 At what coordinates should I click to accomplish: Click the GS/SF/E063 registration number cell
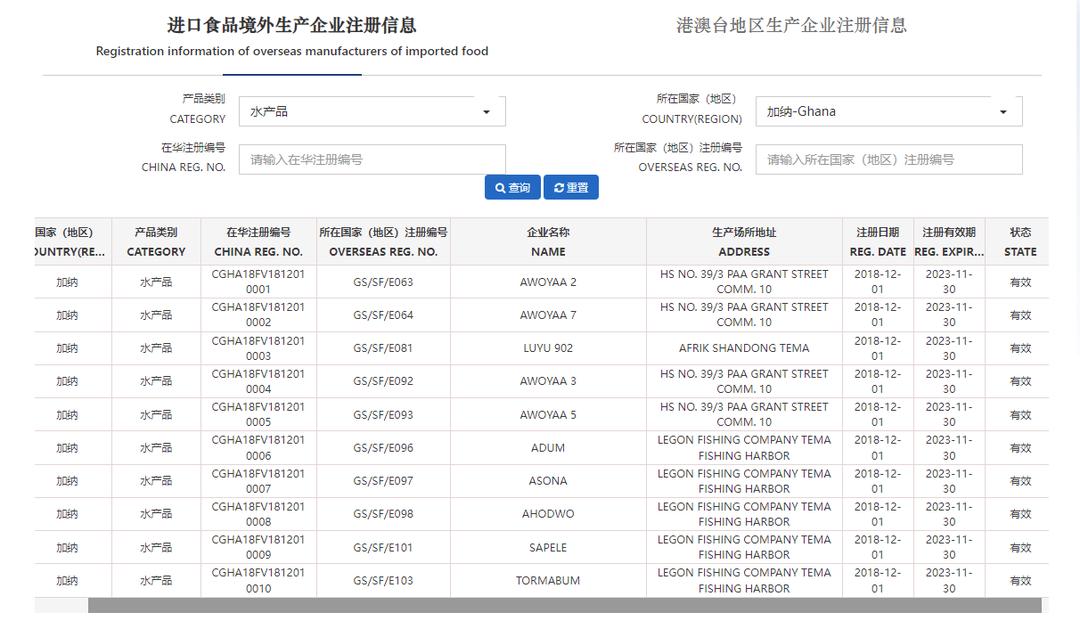coord(383,282)
